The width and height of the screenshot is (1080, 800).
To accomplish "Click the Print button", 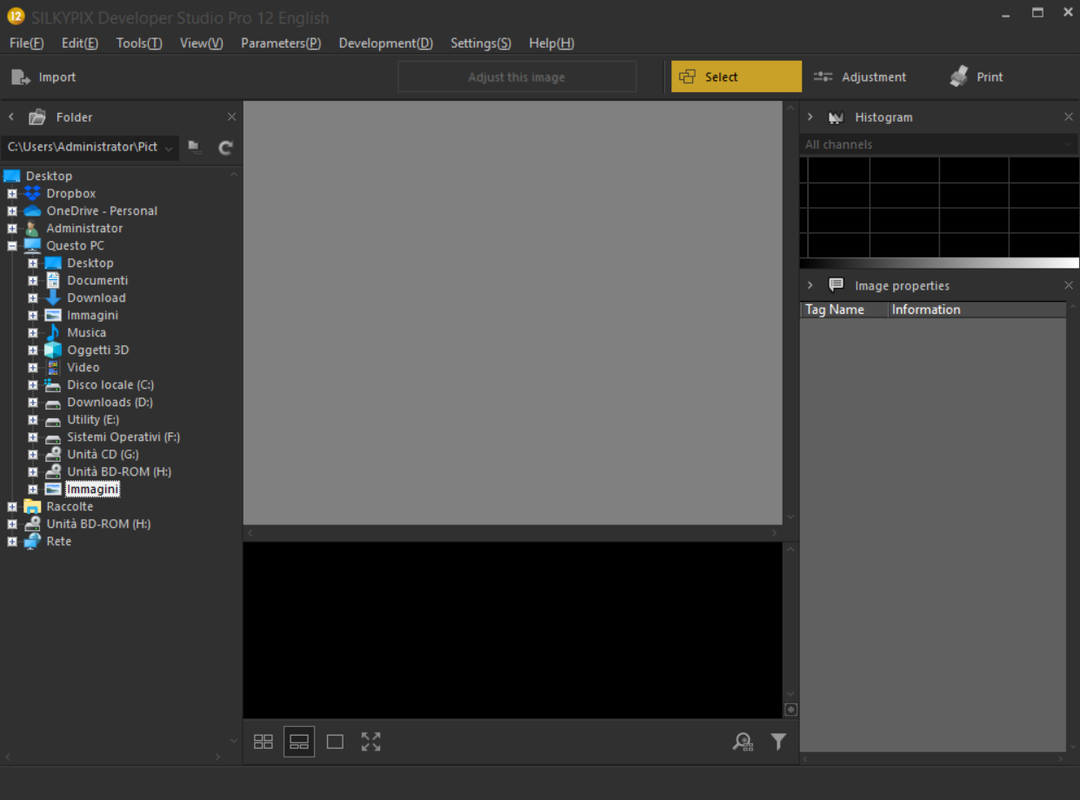I will click(976, 76).
